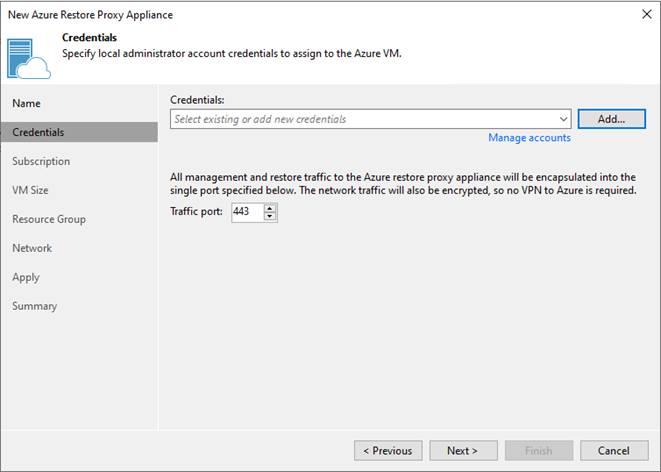Select the Summary step
This screenshot has height=472, width=661.
point(35,306)
